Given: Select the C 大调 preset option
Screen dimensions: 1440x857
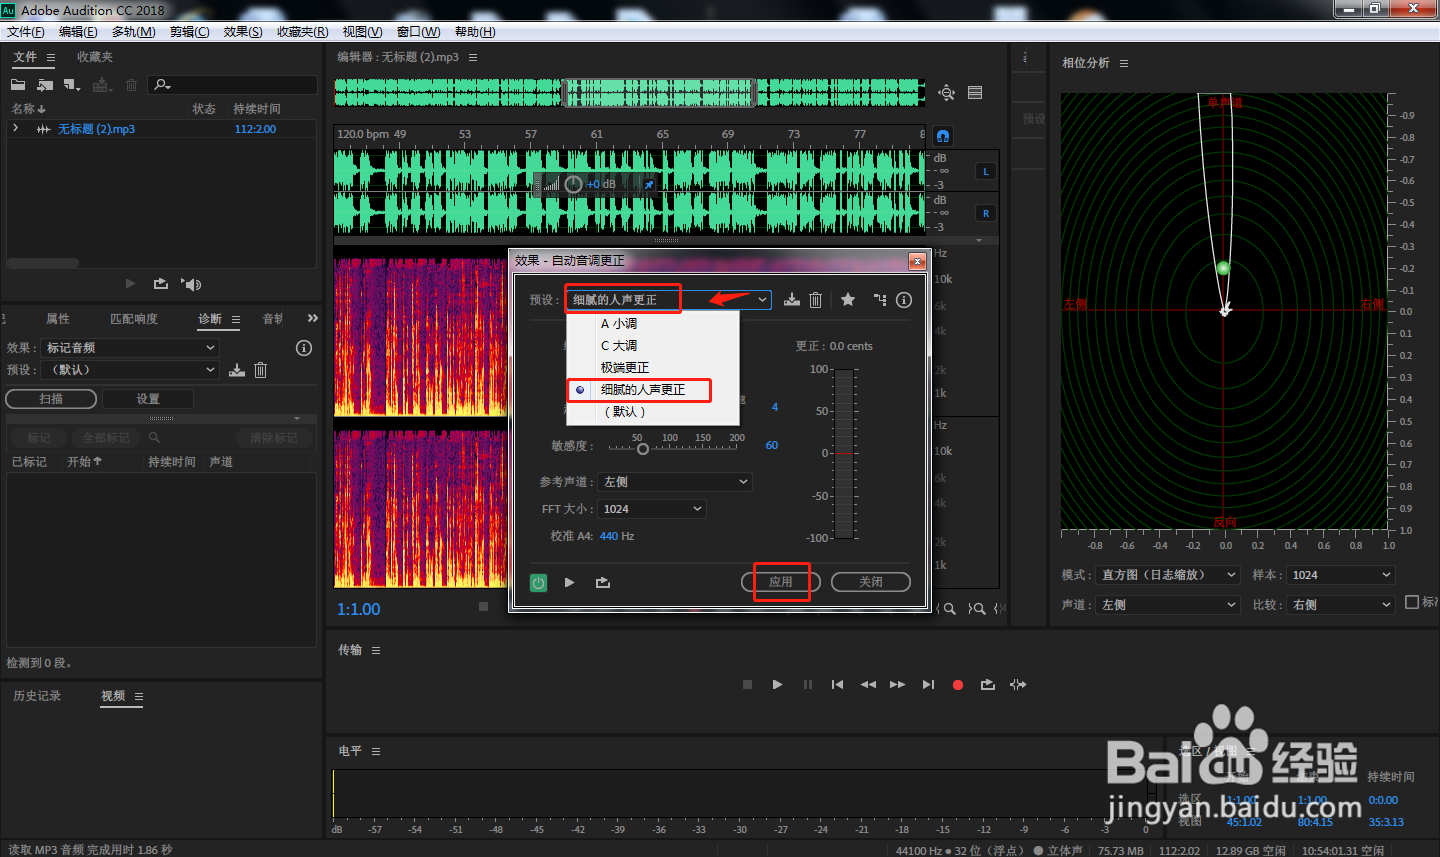Looking at the screenshot, I should tap(653, 346).
